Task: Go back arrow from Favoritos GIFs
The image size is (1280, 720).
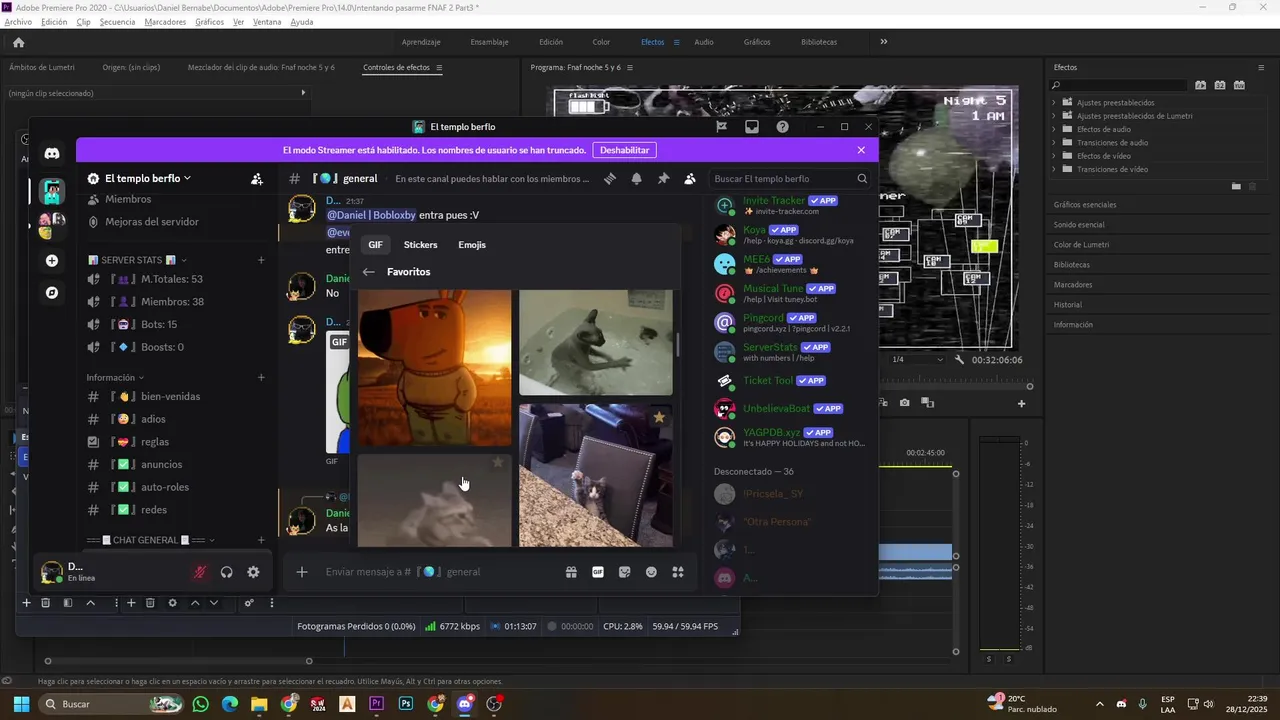Action: coord(369,272)
